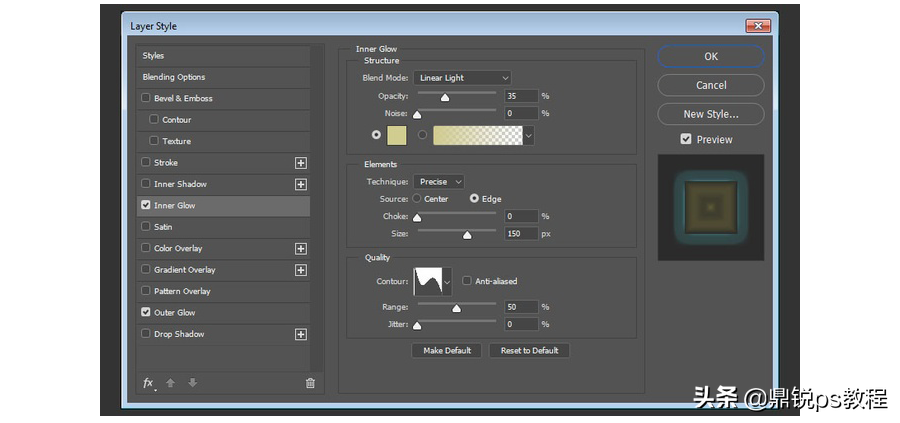Select the Inner Glow effect row

pos(223,205)
